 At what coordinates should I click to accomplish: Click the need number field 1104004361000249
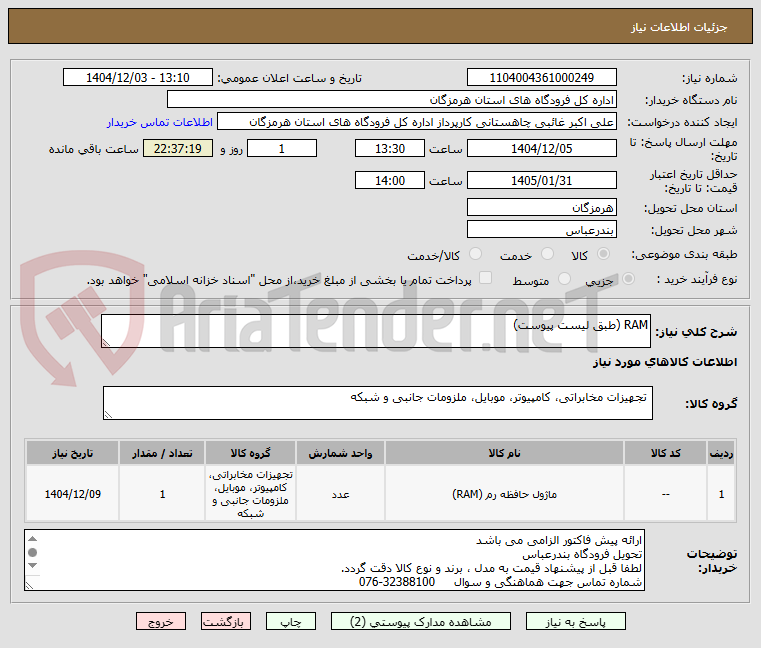click(542, 78)
